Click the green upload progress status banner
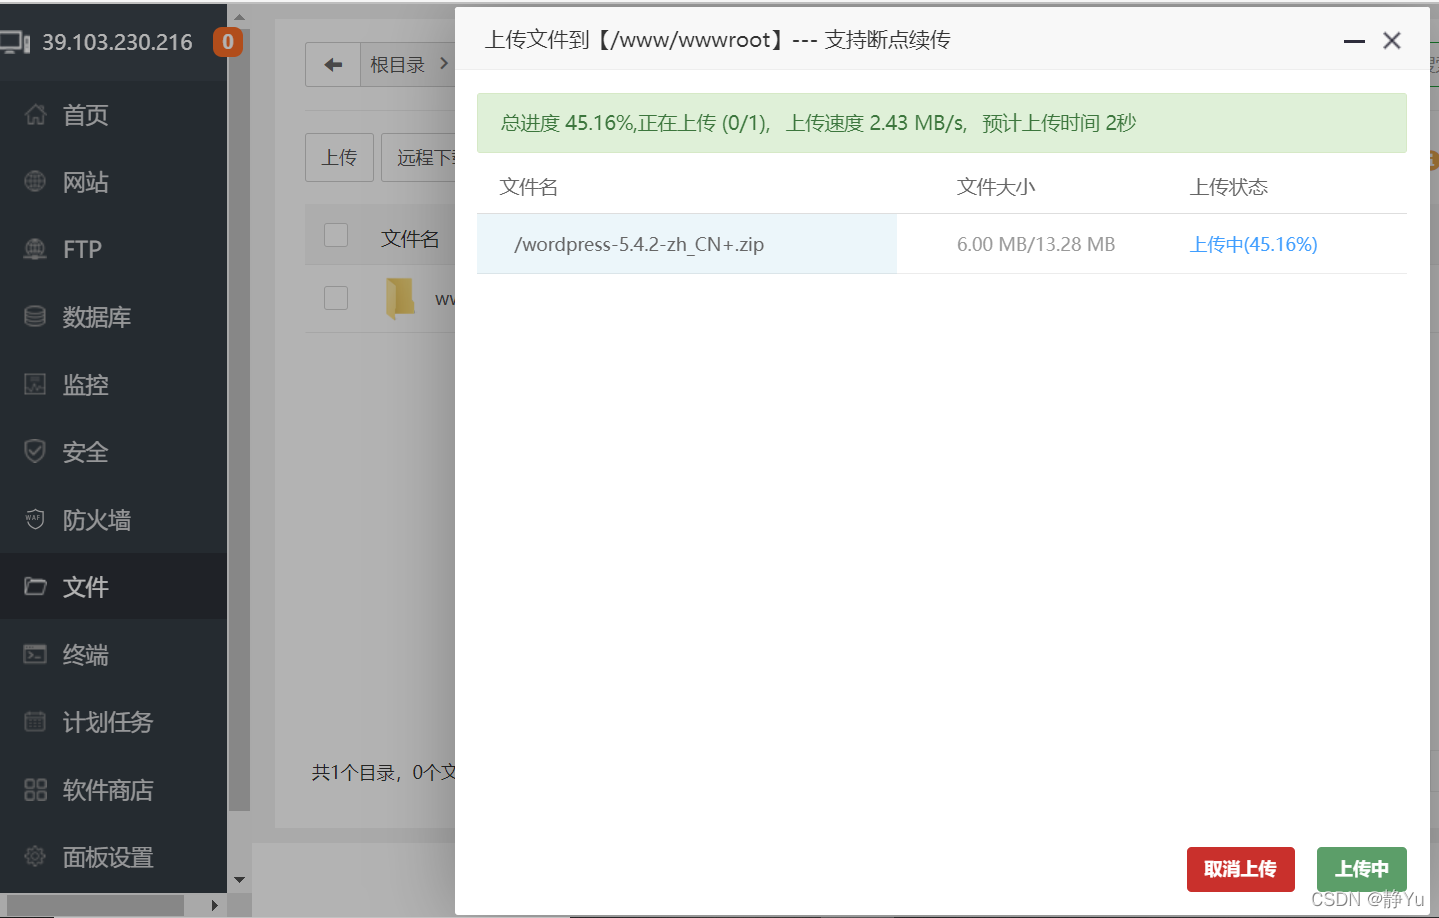 [942, 123]
